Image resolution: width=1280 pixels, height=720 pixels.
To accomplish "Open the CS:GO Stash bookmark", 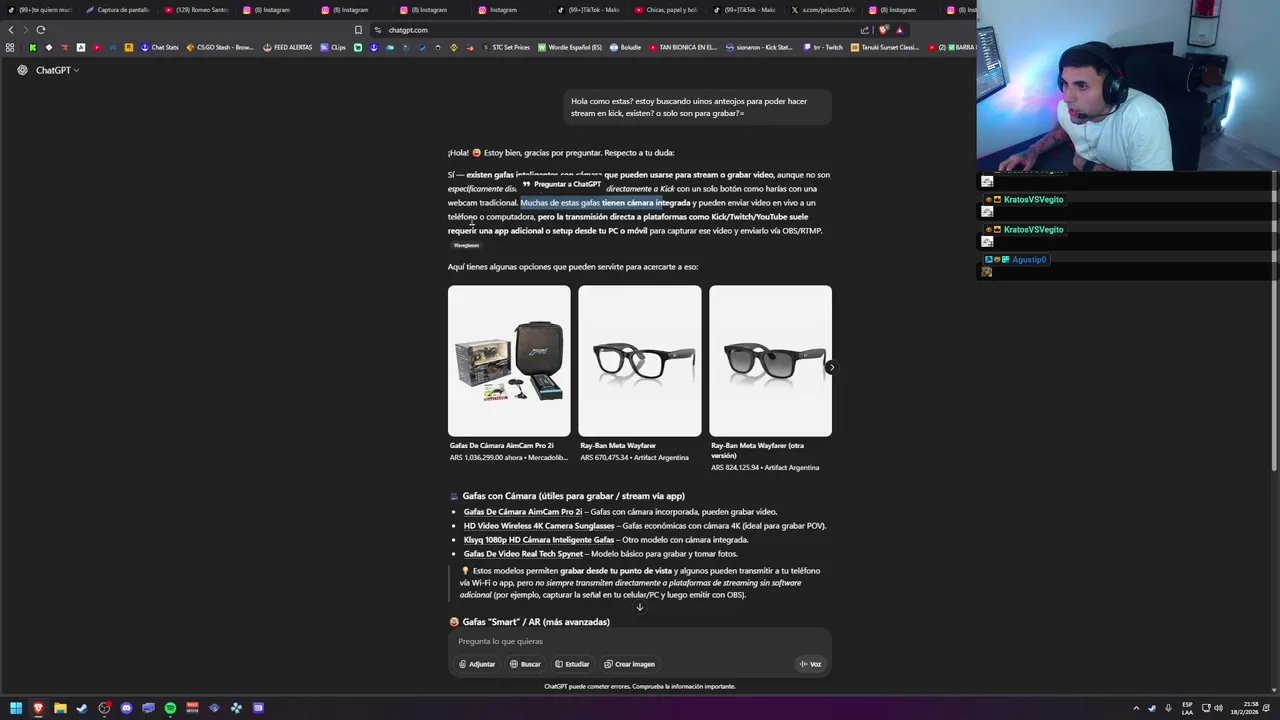I will [x=220, y=47].
